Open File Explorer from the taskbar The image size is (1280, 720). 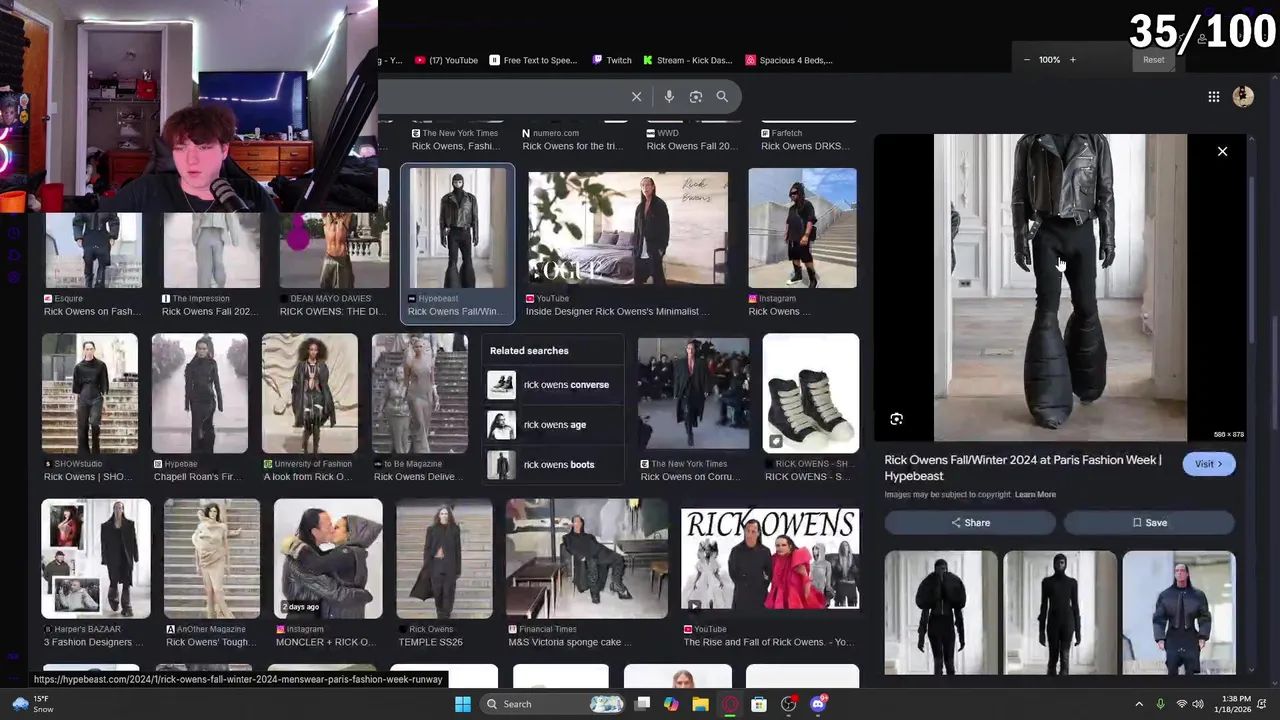(x=700, y=704)
